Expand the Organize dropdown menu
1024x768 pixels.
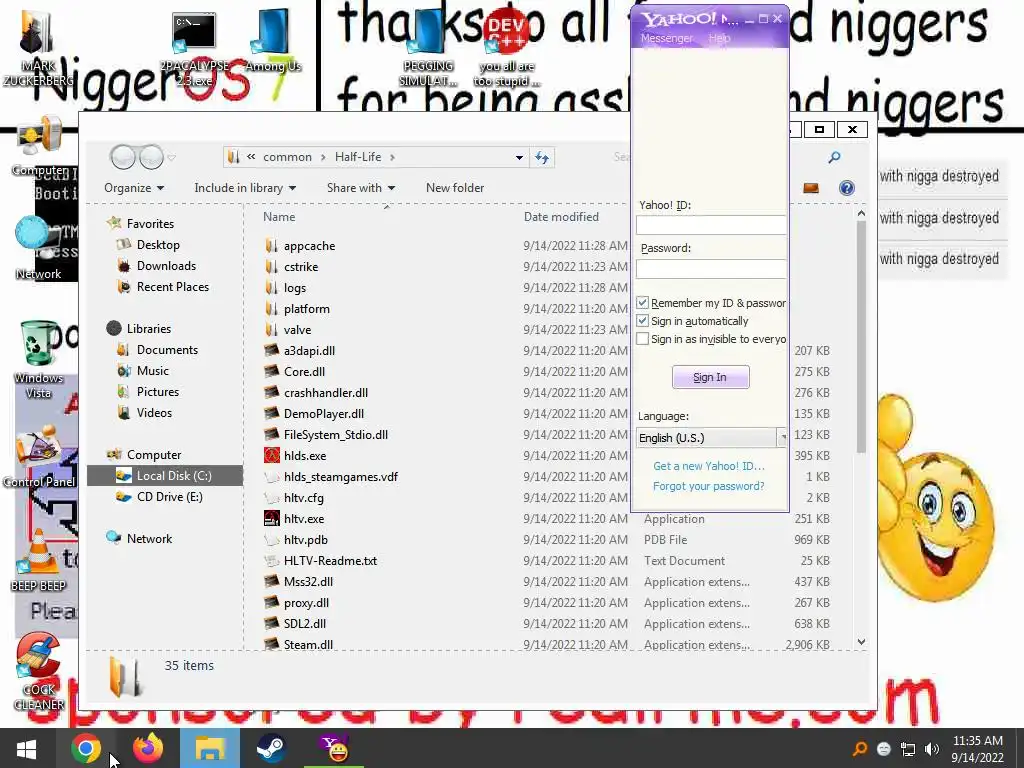(x=134, y=188)
